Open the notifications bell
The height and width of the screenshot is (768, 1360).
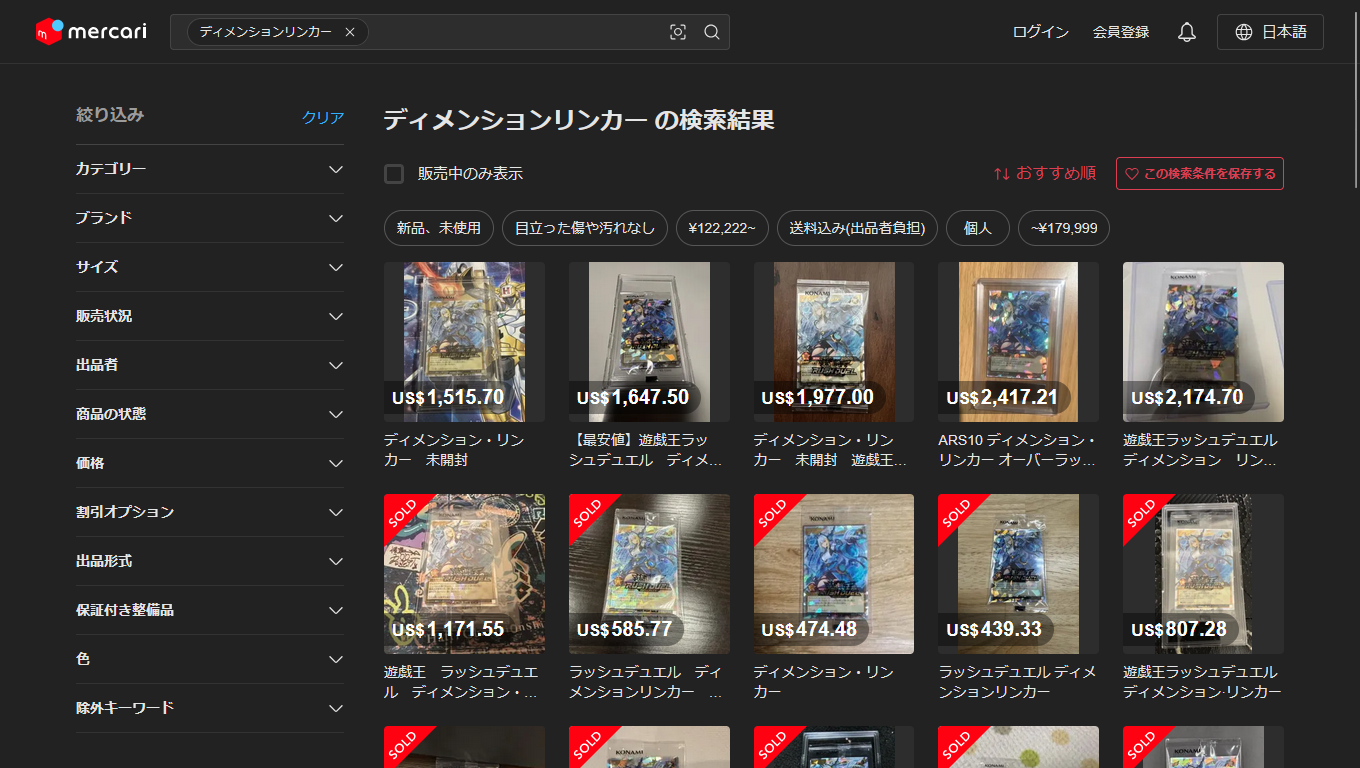1187,32
